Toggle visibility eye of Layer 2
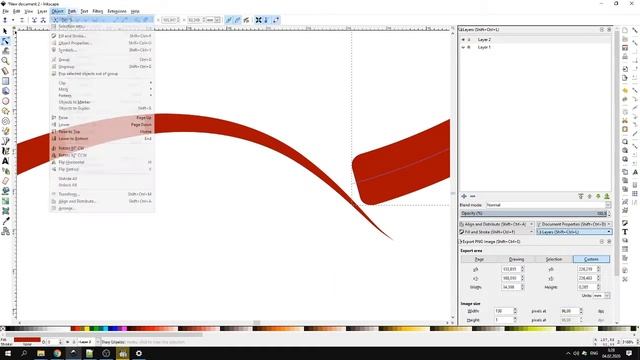This screenshot has width=640, height=360. pos(463,40)
